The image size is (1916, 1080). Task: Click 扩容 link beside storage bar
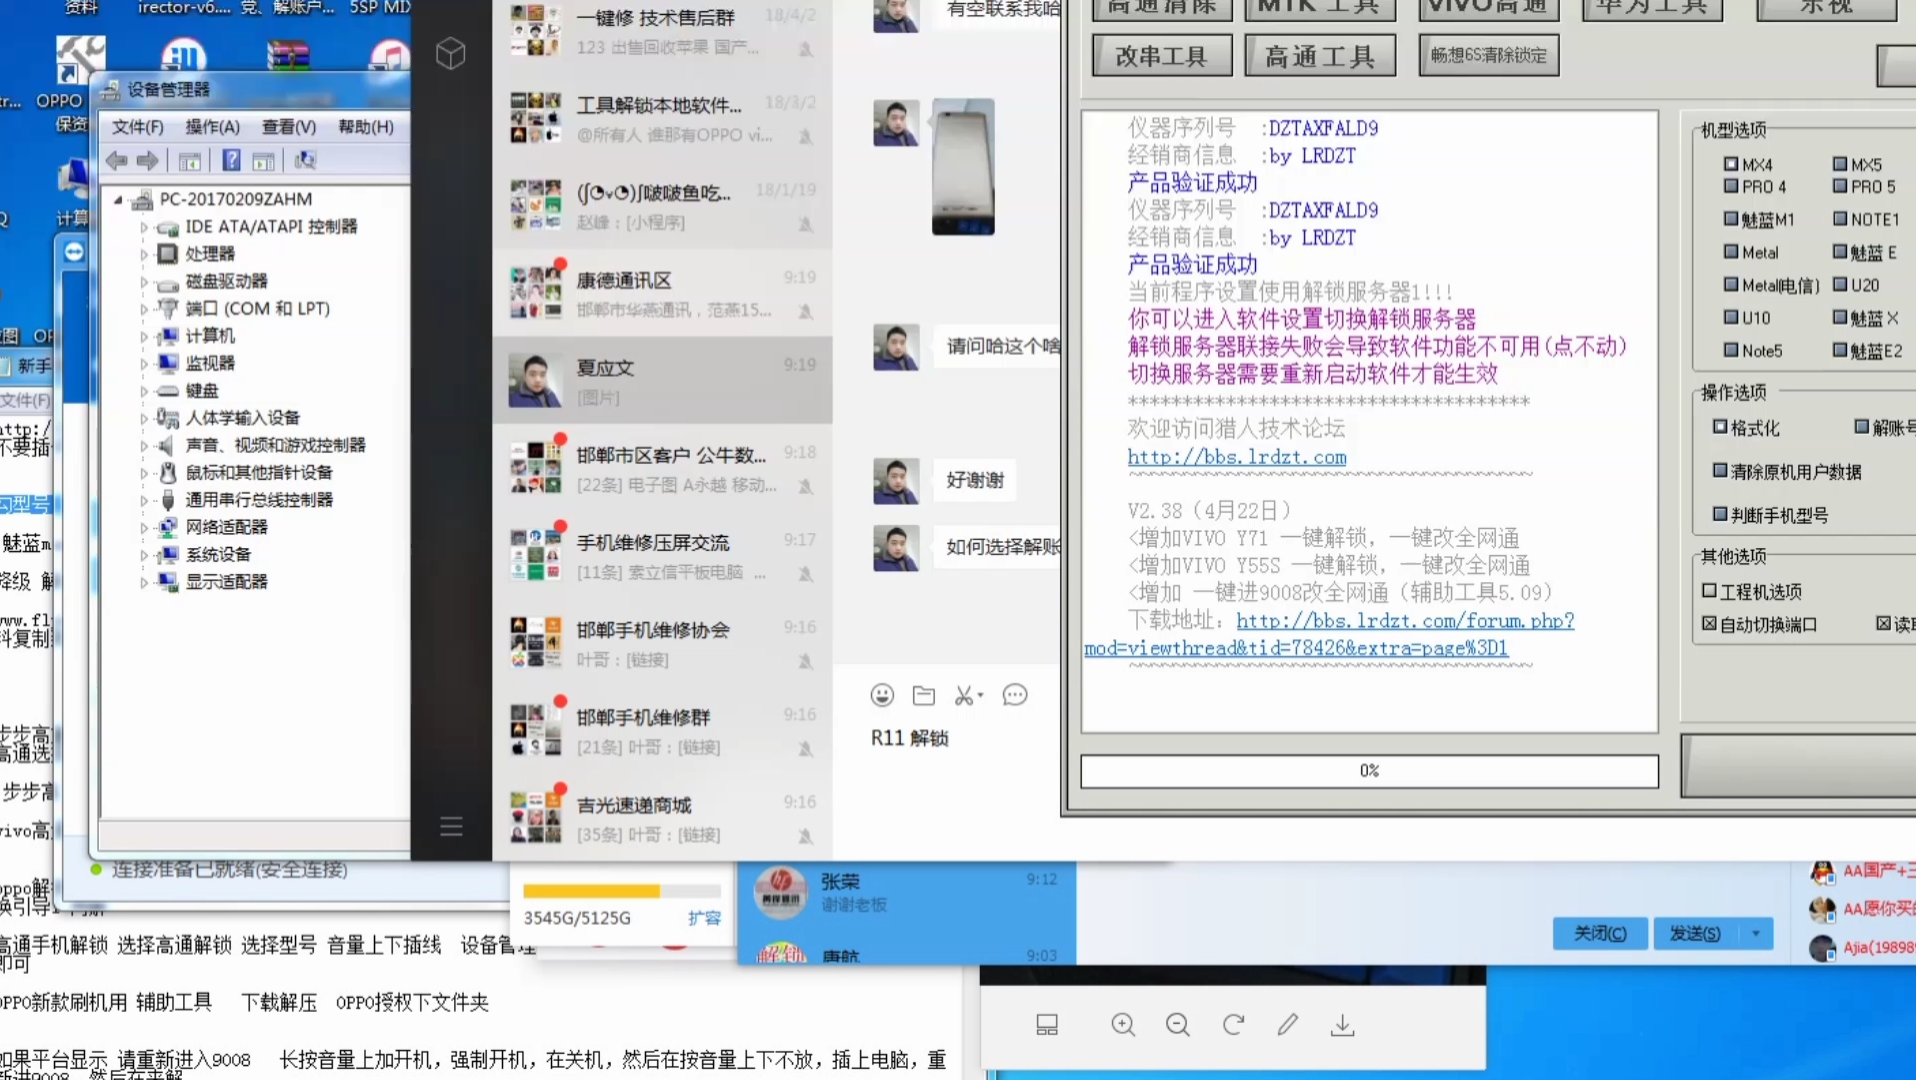[704, 918]
